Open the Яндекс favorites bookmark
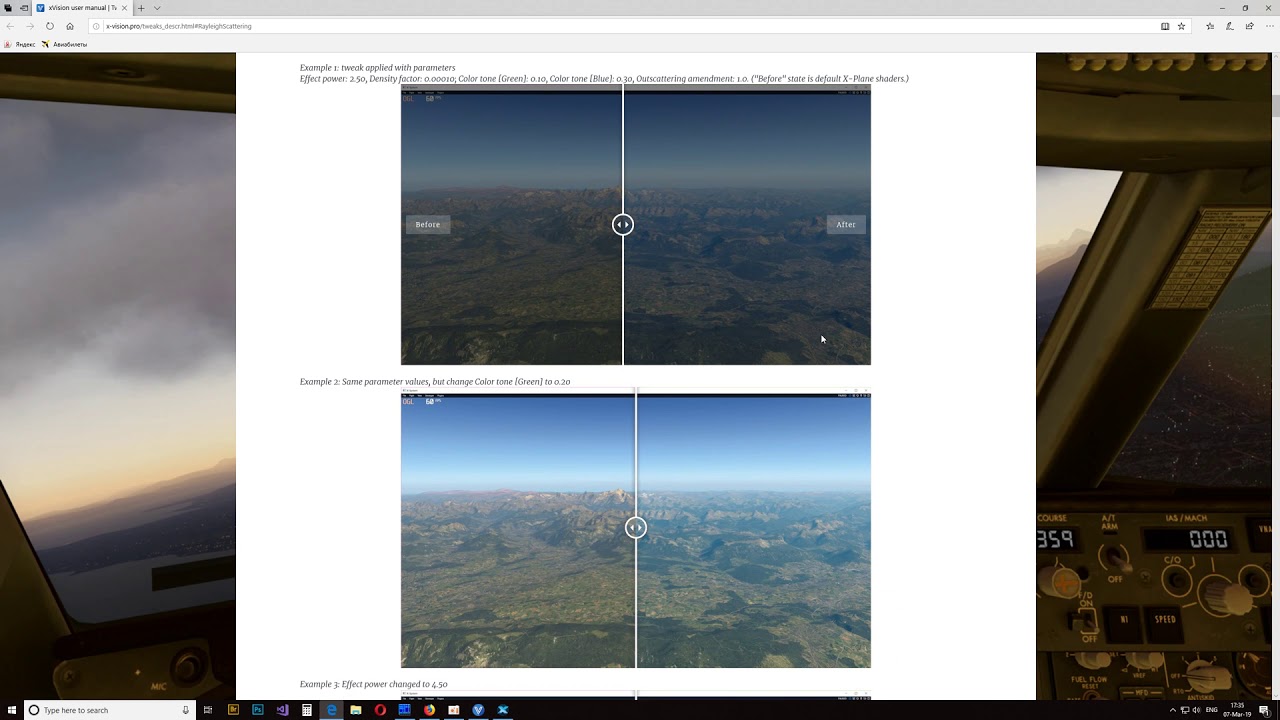The width and height of the screenshot is (1280, 720). point(20,44)
